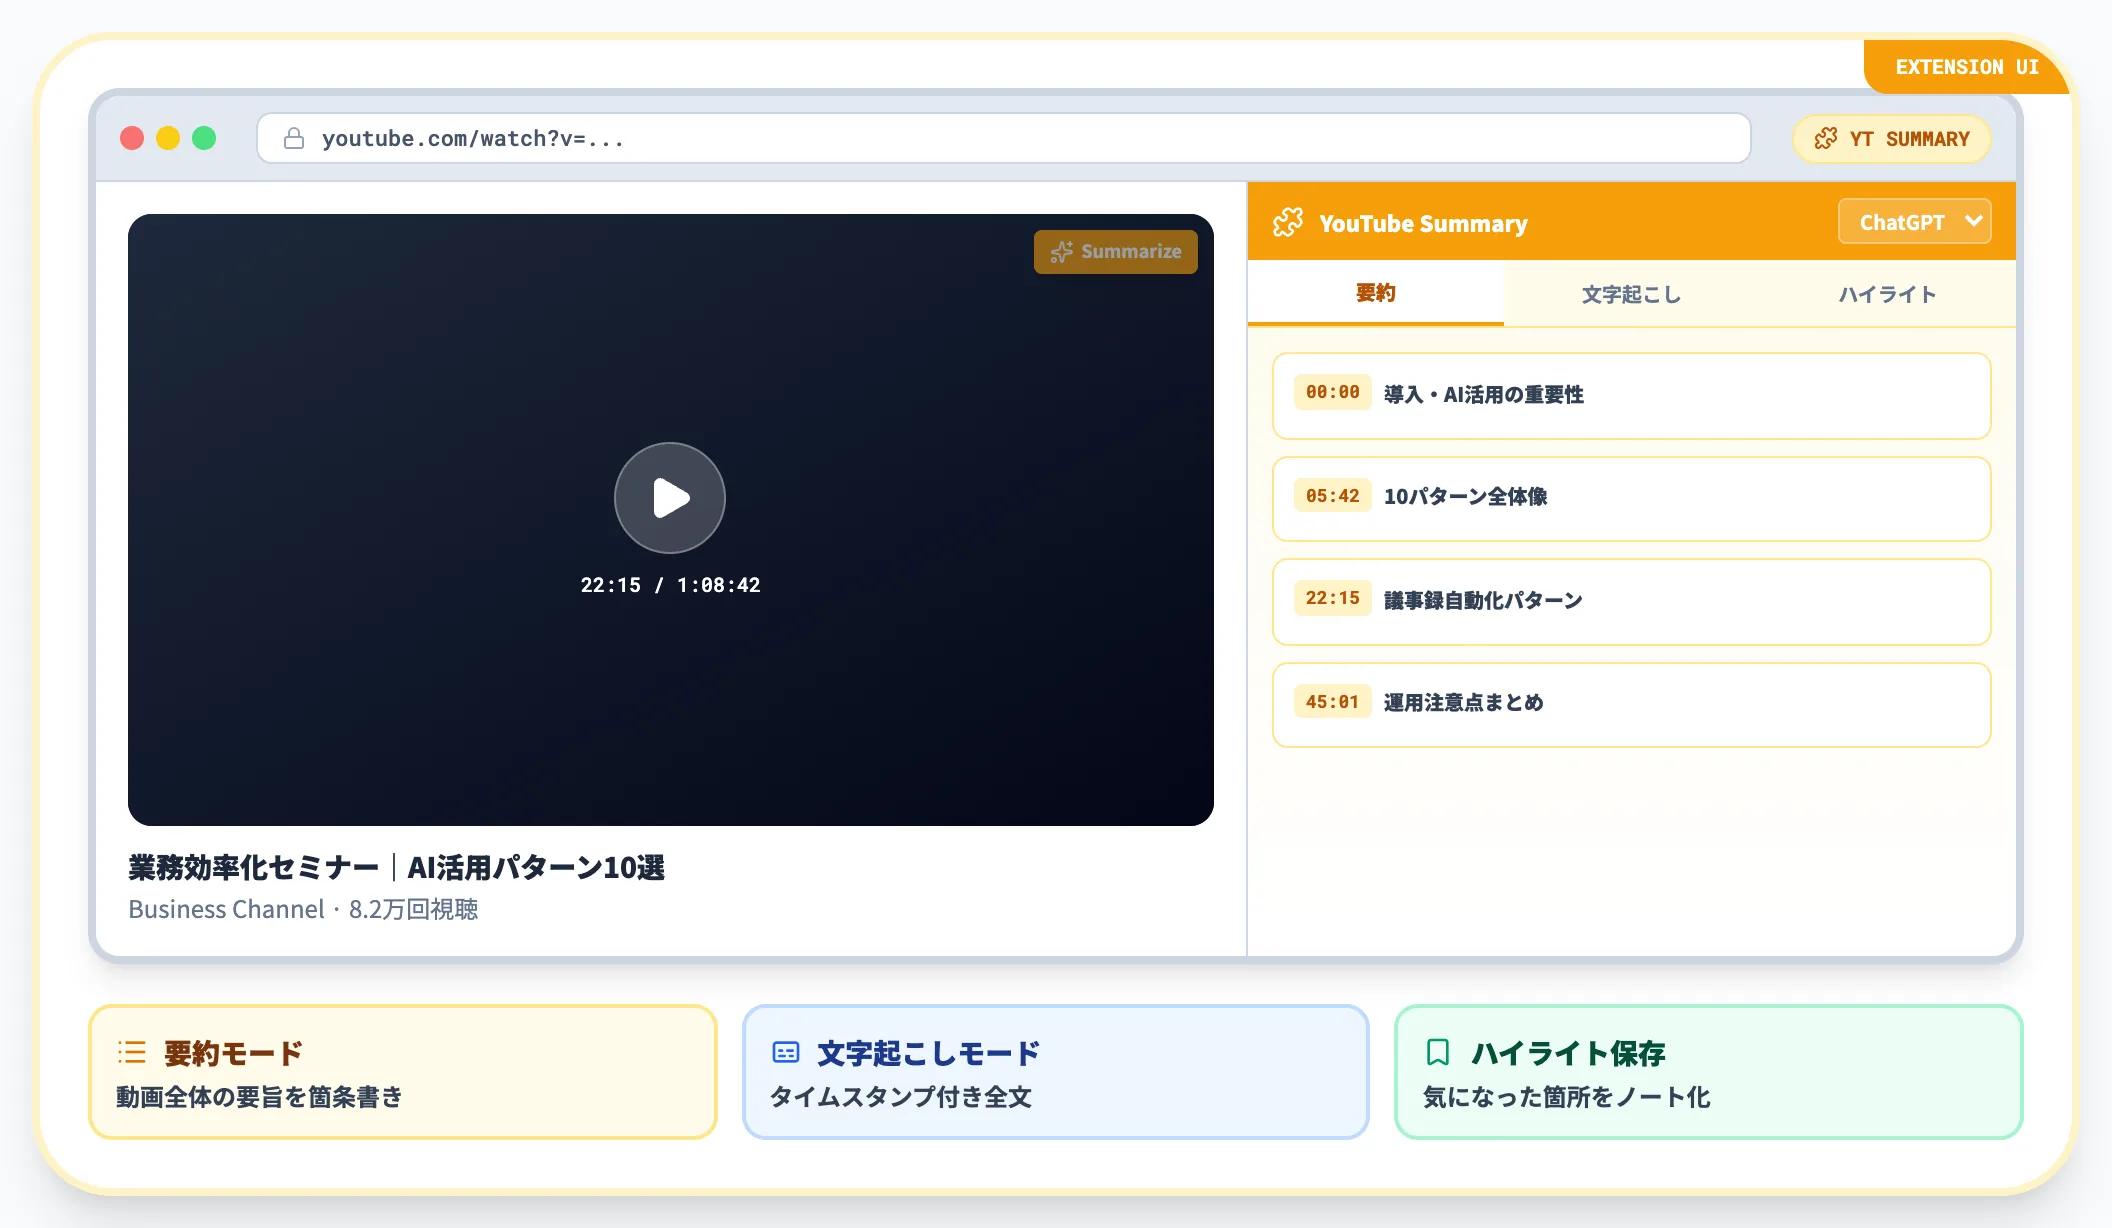Click the 要約モード card title
The height and width of the screenshot is (1228, 2112).
[233, 1053]
